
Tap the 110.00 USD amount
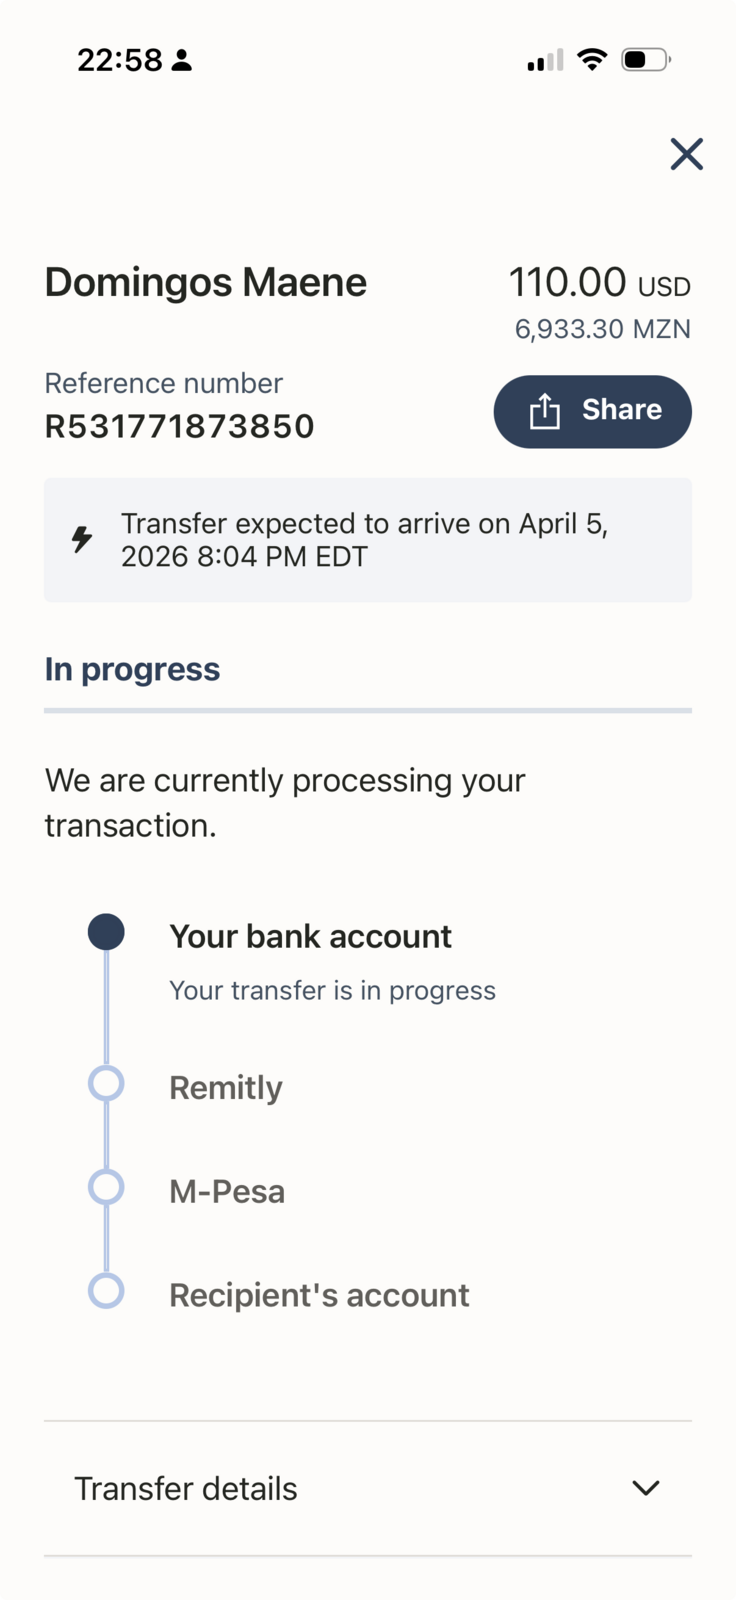599,283
